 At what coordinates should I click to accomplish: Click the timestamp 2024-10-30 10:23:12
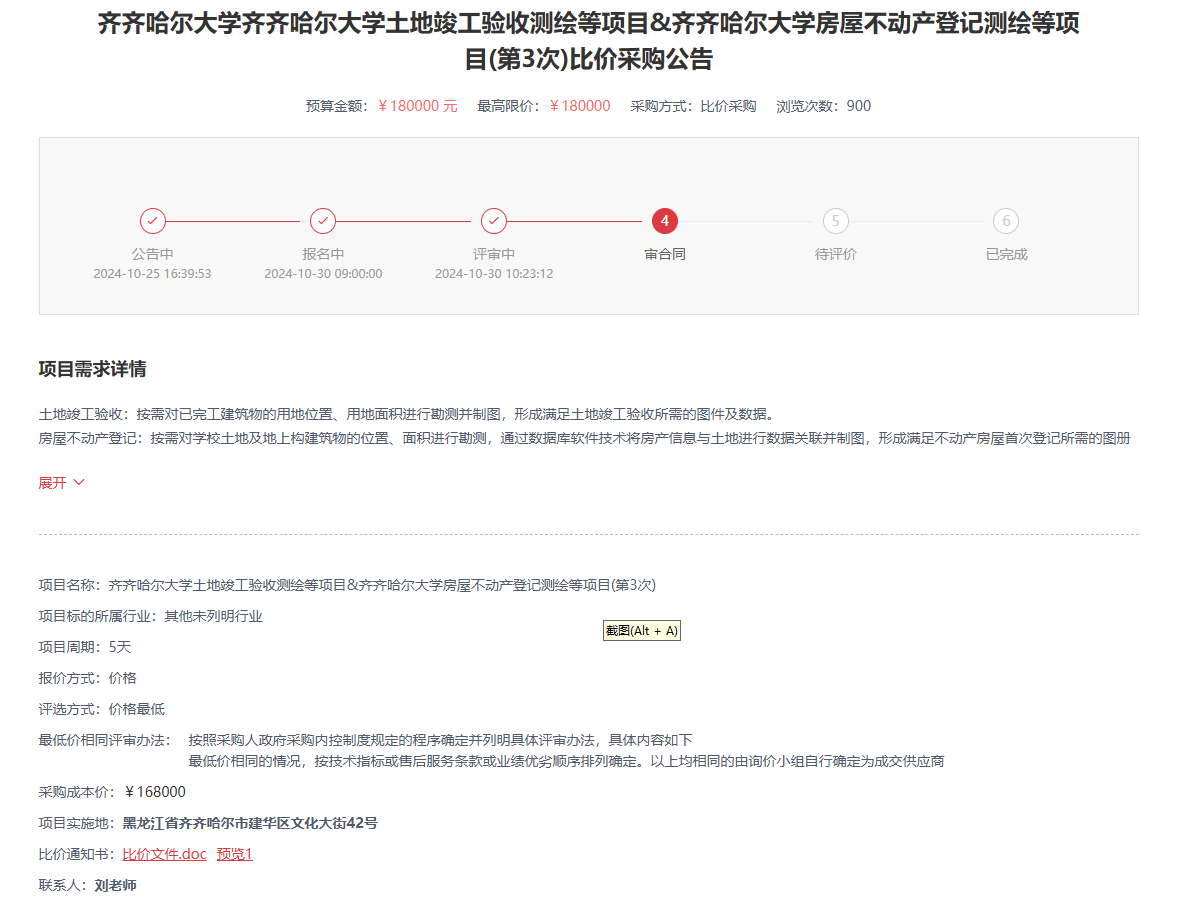(x=494, y=274)
